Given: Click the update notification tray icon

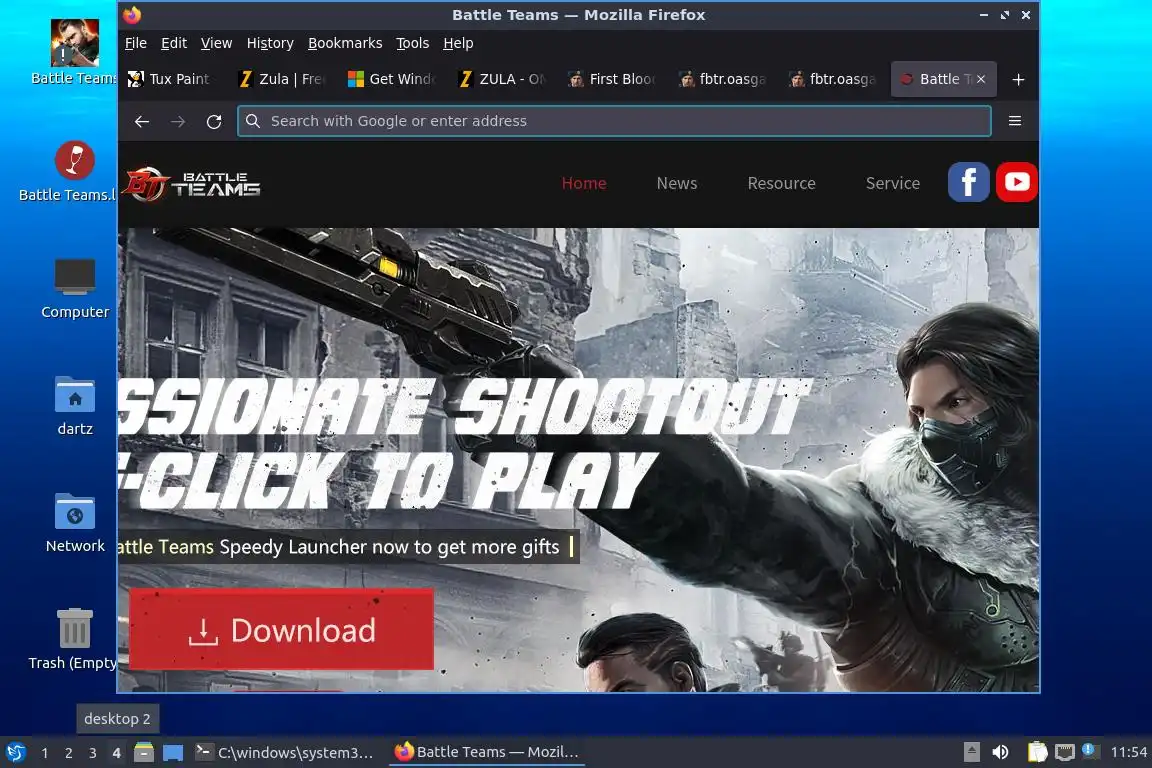Looking at the screenshot, I should [1090, 750].
